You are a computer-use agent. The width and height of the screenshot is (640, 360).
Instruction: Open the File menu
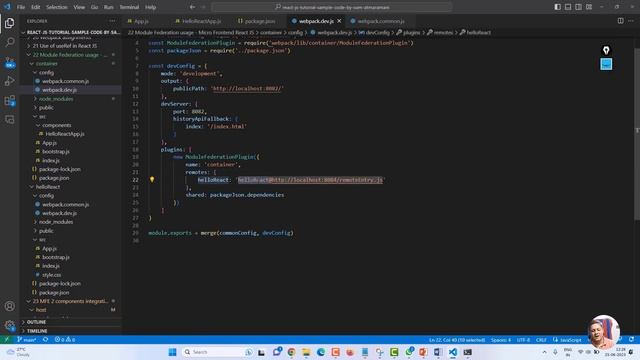[21, 7]
